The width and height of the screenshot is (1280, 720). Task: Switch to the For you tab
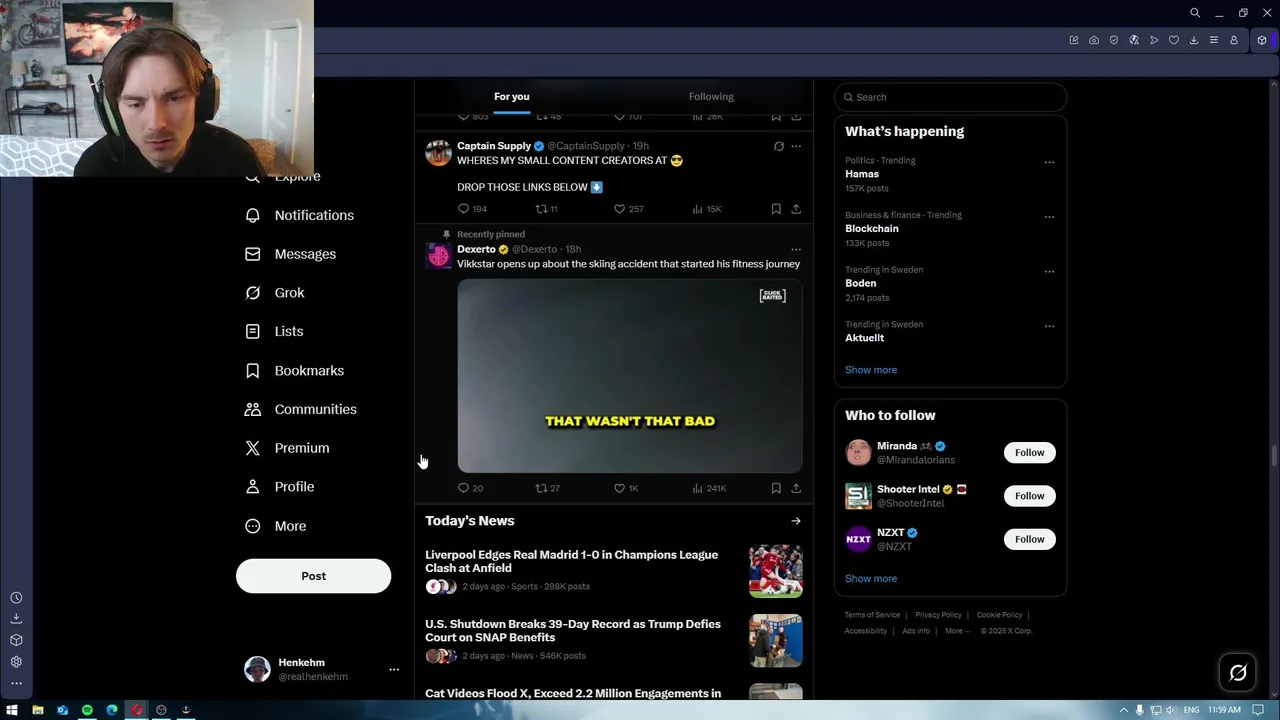click(512, 97)
